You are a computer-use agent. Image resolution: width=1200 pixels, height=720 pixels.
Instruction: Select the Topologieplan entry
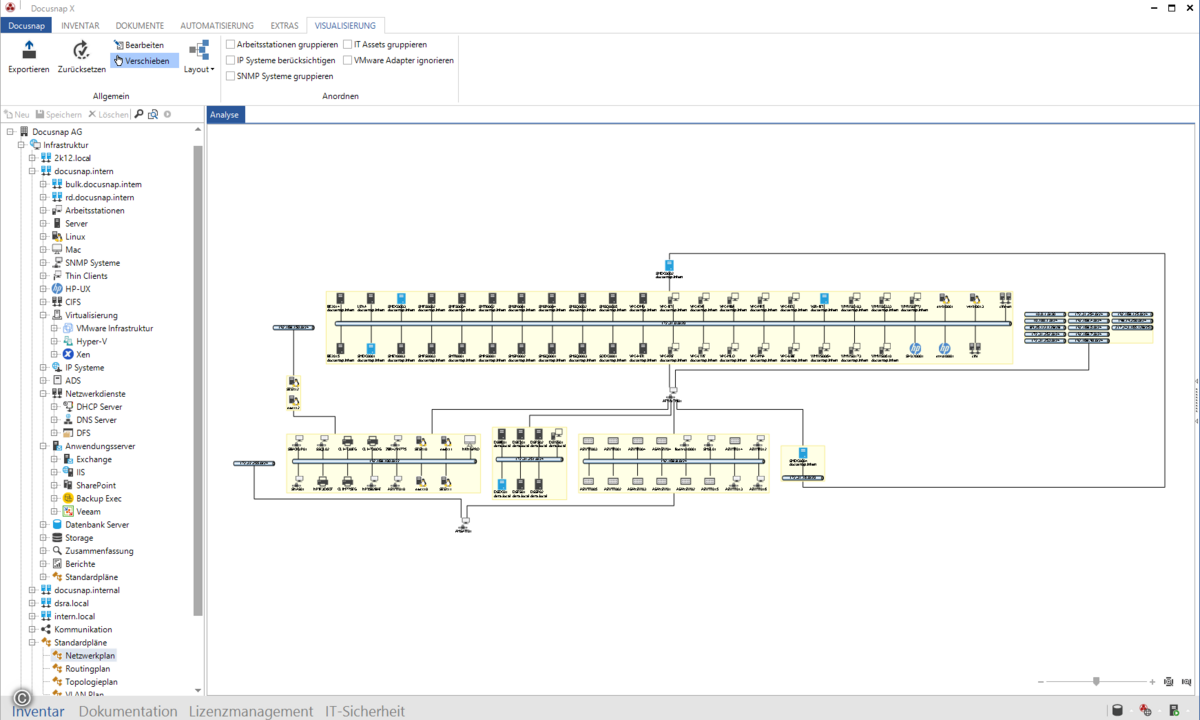coord(84,681)
